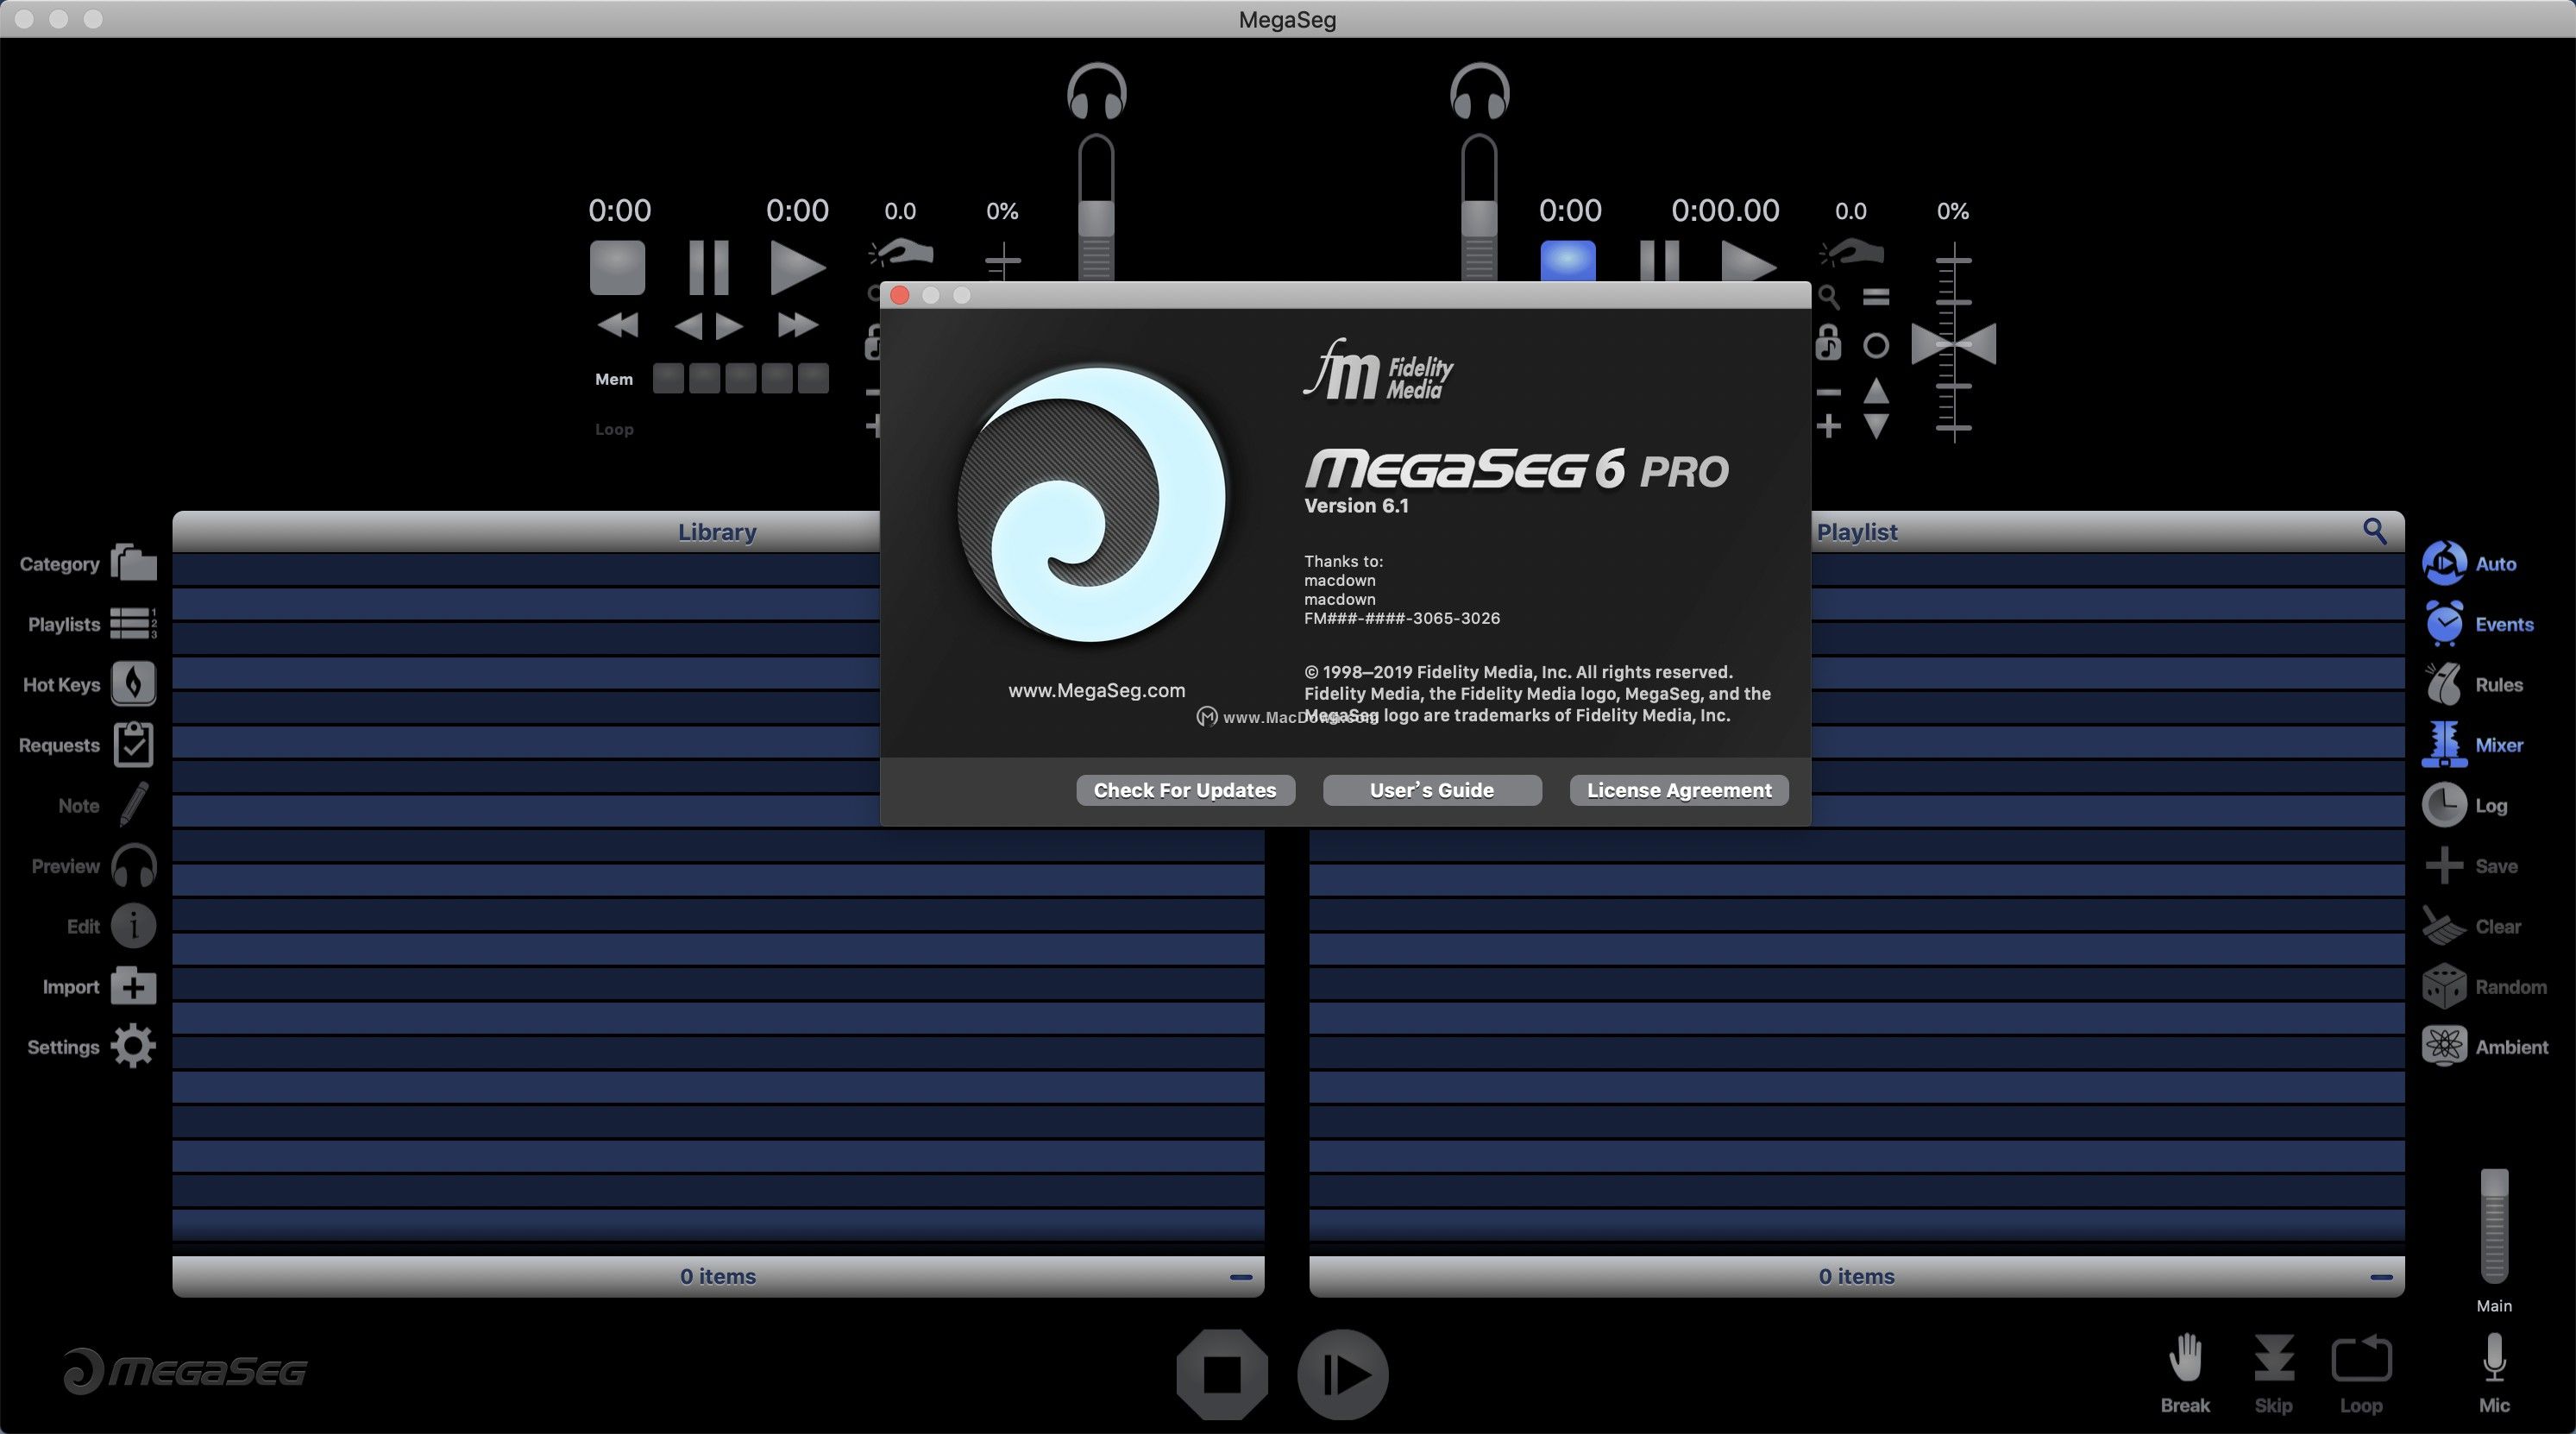Viewport: 2576px width, 1434px height.
Task: Click the Playlist search magnifier icon
Action: coord(2374,531)
